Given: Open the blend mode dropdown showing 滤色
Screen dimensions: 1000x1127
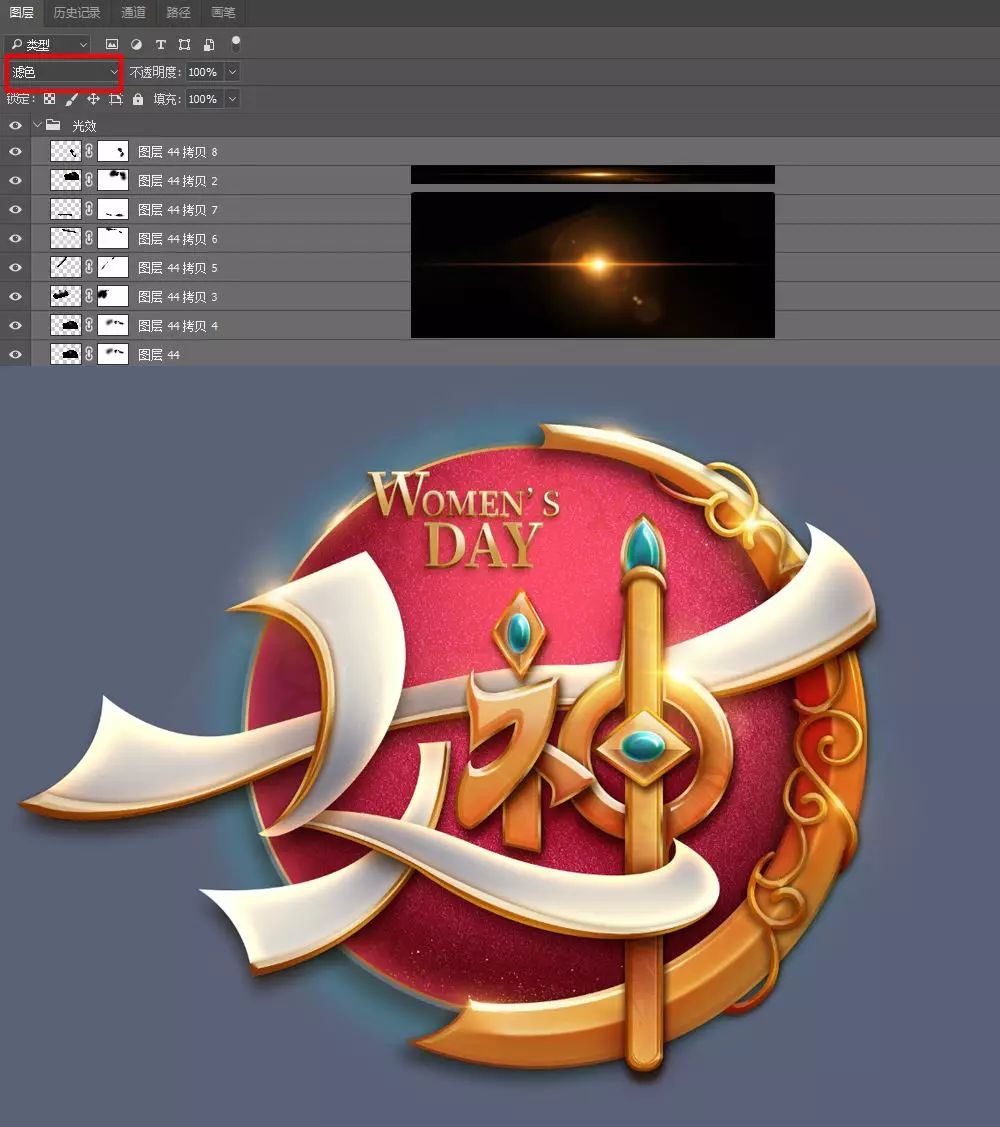Looking at the screenshot, I should click(62, 71).
